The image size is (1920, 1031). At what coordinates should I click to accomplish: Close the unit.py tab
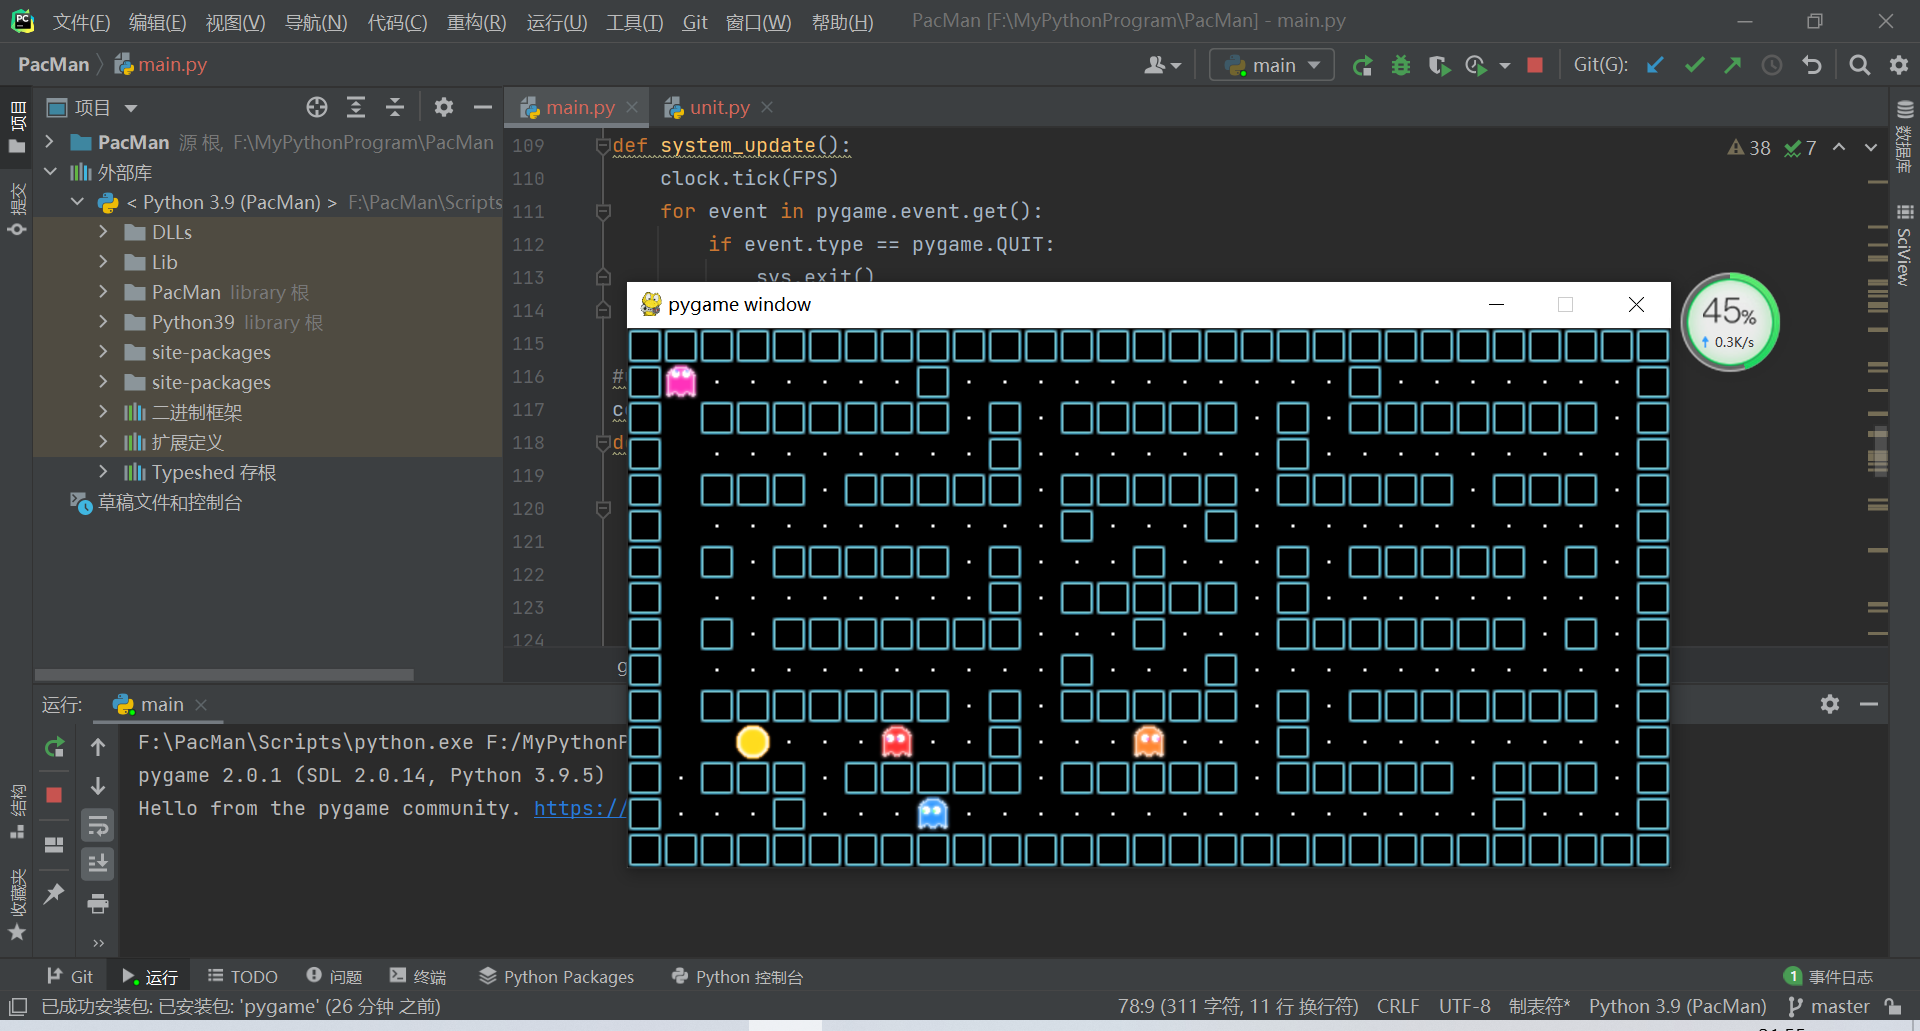click(x=767, y=107)
